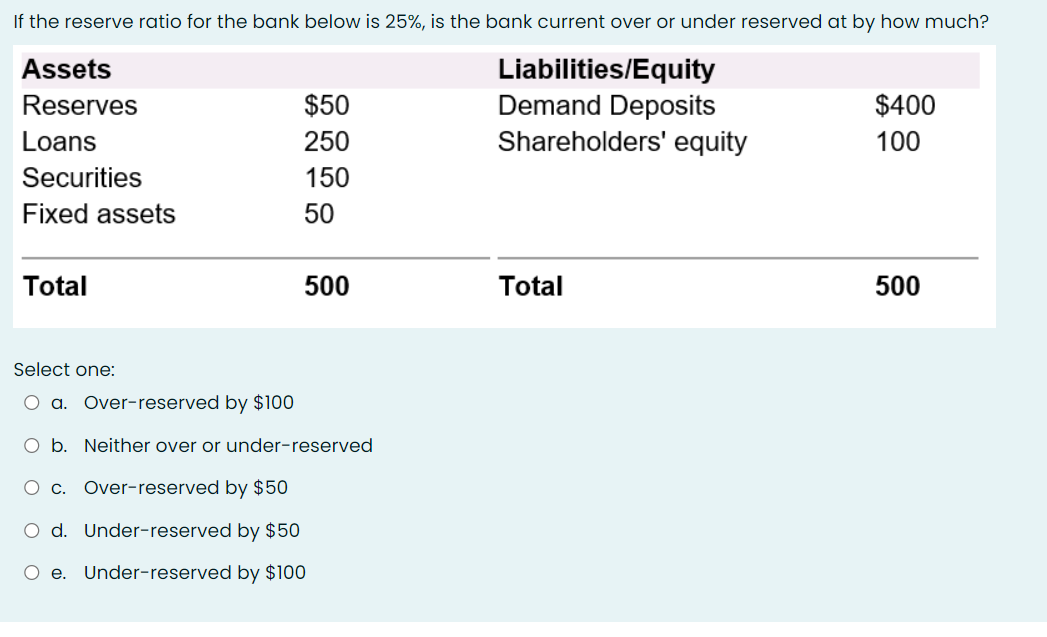
Task: Click the Demand Deposits row label
Action: click(606, 105)
